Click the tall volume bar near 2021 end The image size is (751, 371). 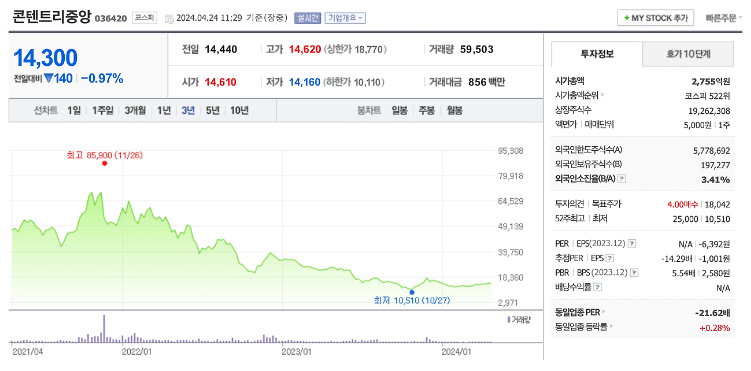(x=104, y=328)
